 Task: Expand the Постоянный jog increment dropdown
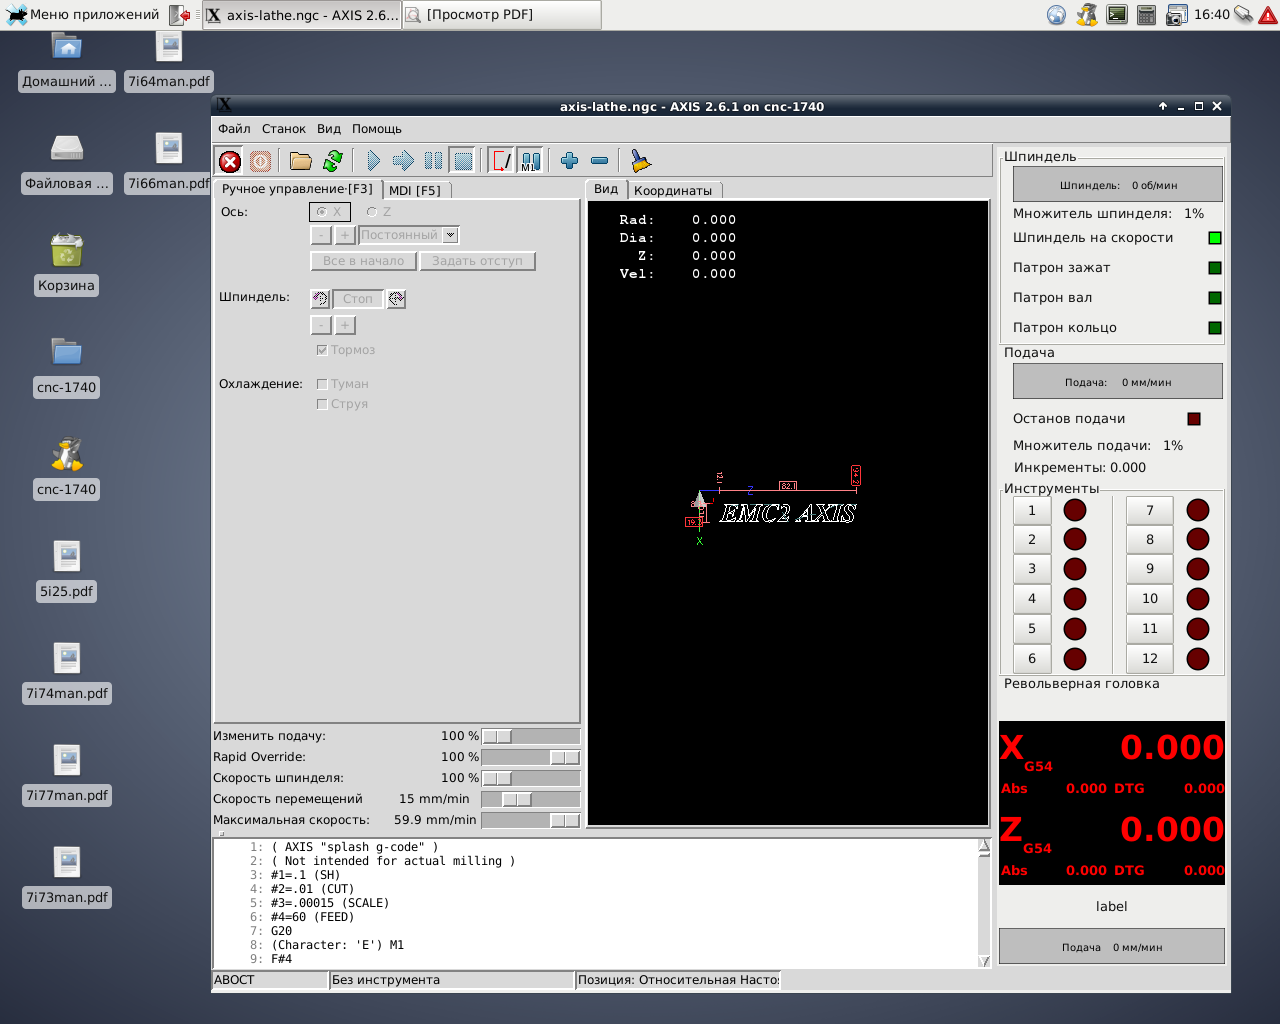(450, 235)
